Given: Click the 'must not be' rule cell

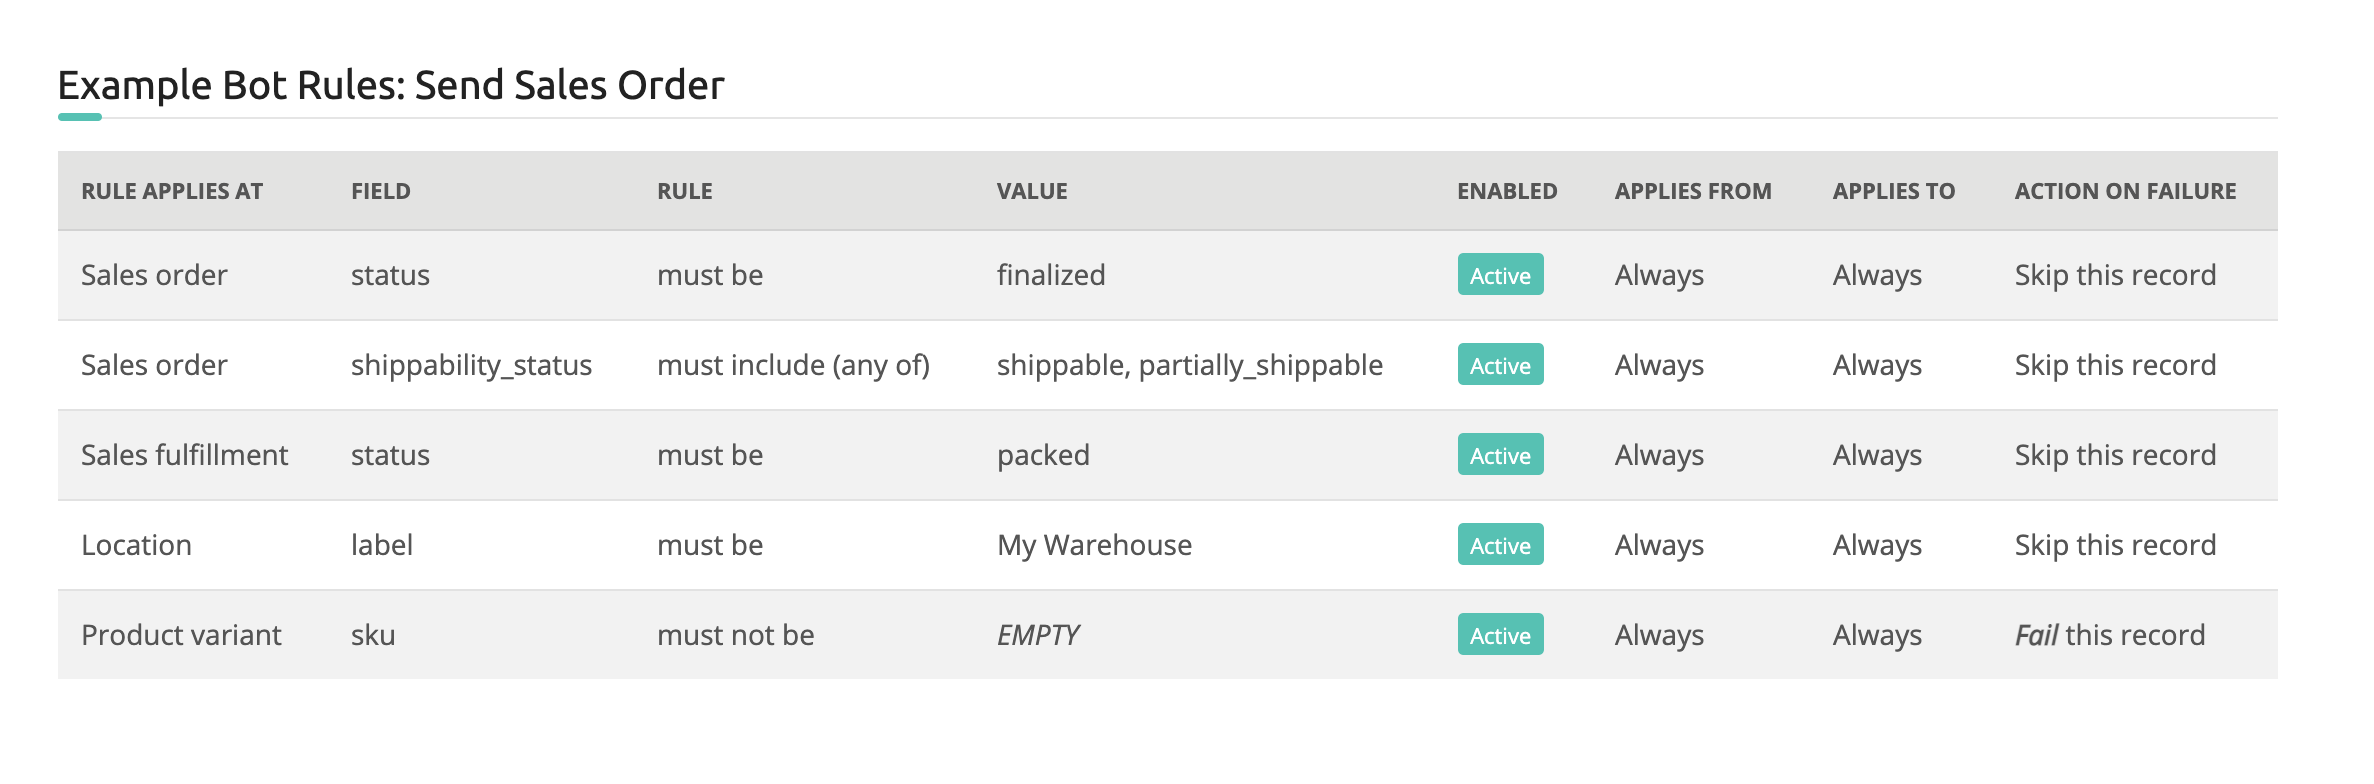Looking at the screenshot, I should pyautogui.click(x=735, y=636).
